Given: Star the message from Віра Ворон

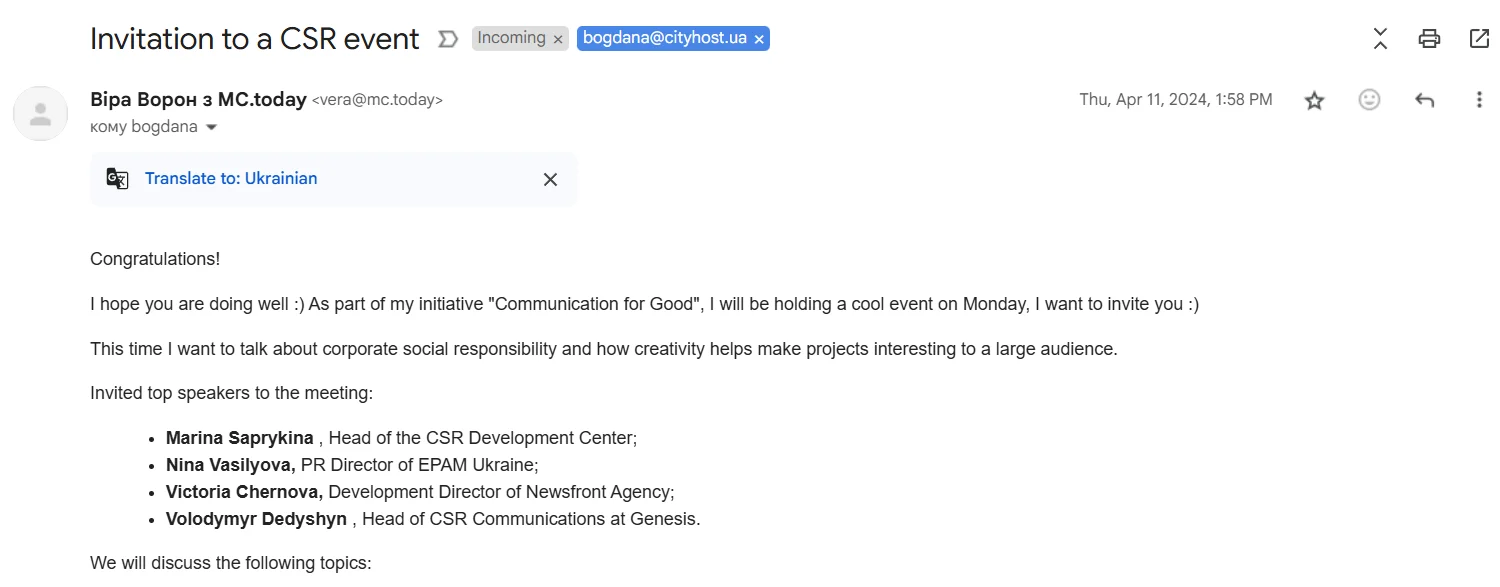Looking at the screenshot, I should (1314, 100).
